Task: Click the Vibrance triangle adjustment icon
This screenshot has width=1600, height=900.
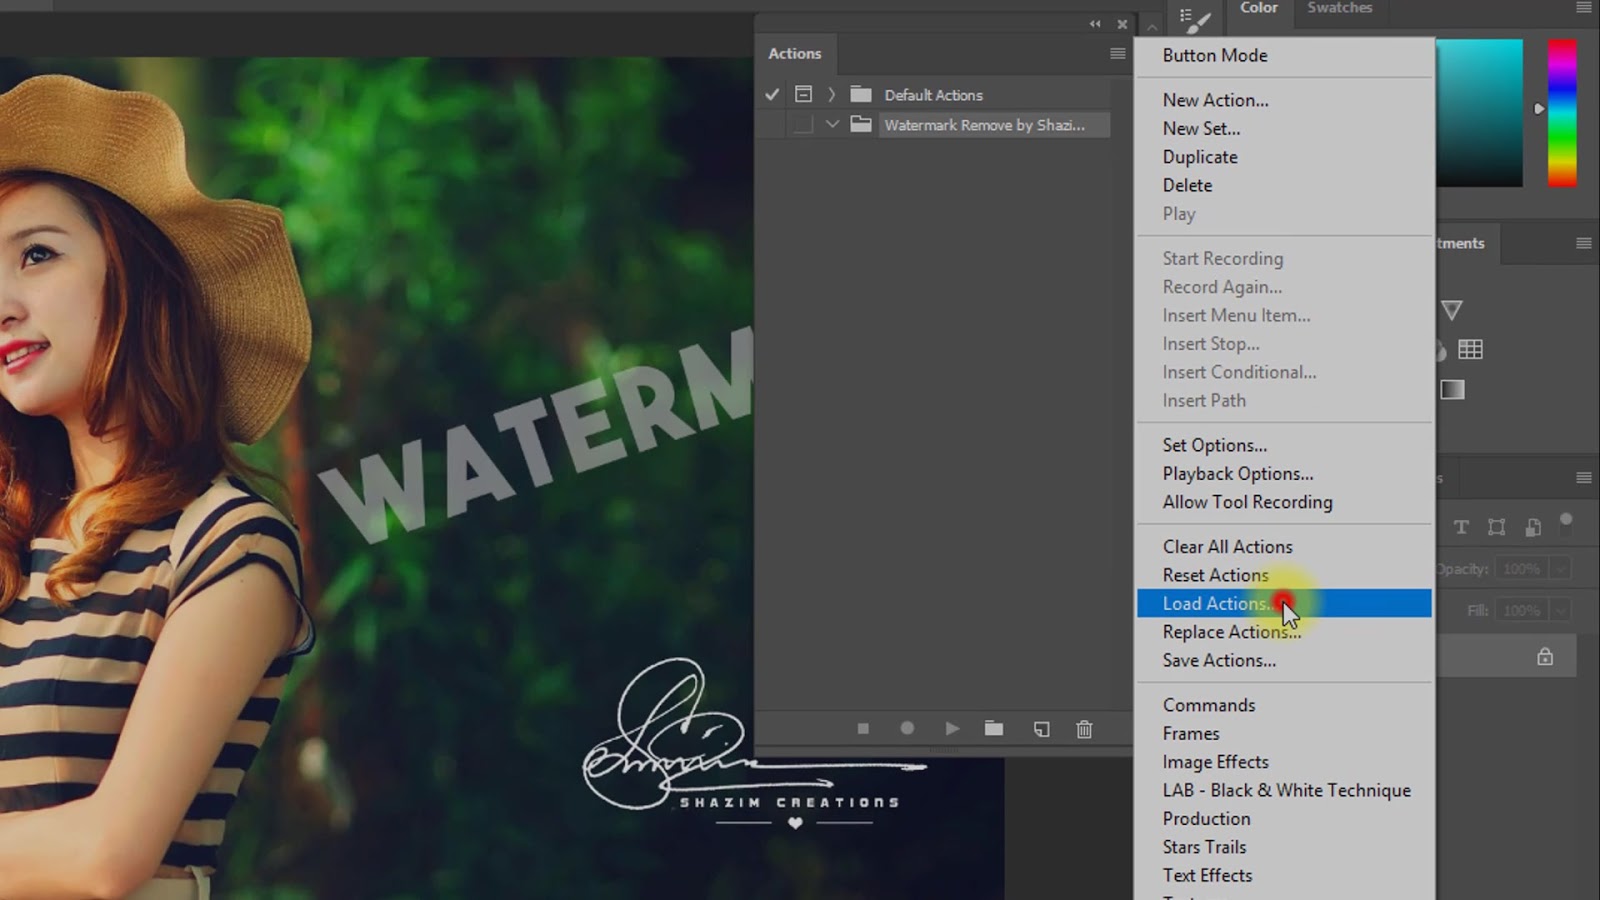Action: 1452,310
